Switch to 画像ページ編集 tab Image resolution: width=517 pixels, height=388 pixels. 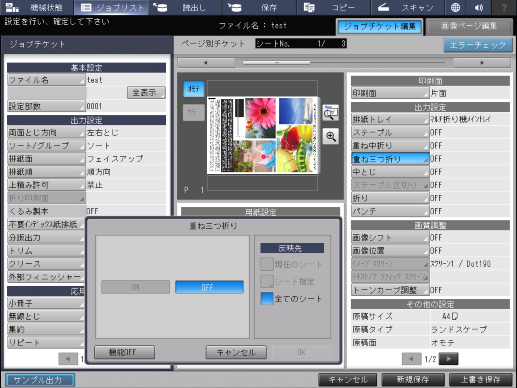tap(469, 26)
